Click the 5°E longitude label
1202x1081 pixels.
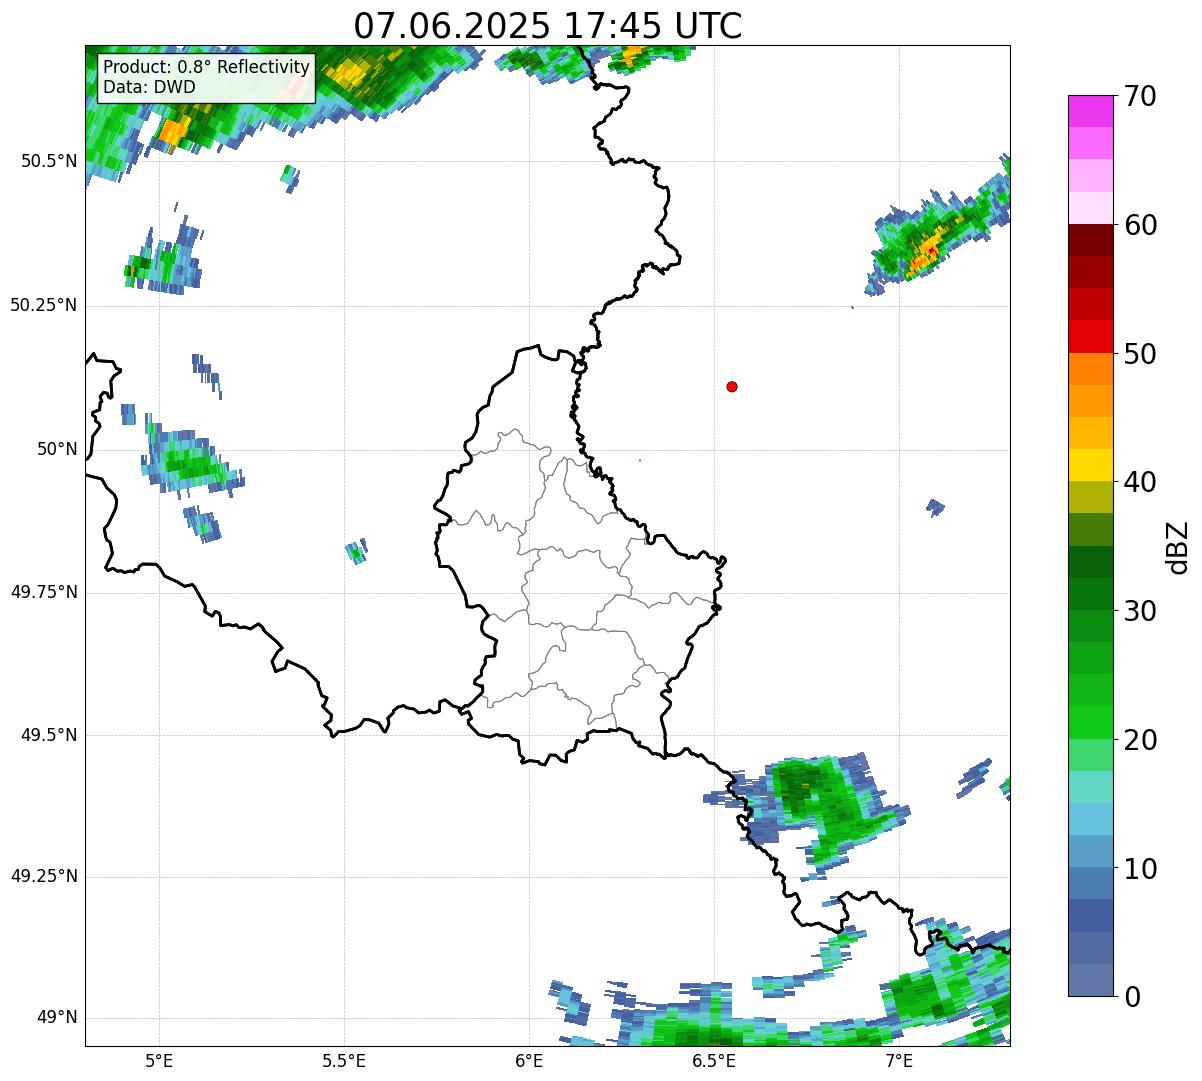pos(159,1060)
